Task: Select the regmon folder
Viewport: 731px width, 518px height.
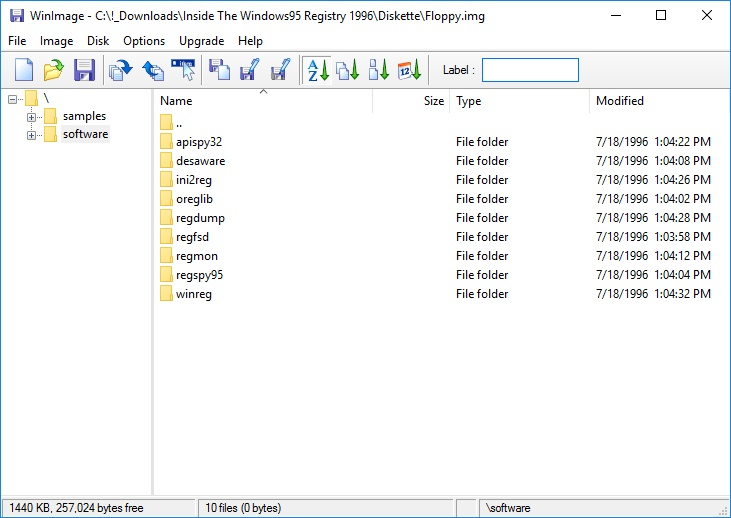Action: pos(197,256)
